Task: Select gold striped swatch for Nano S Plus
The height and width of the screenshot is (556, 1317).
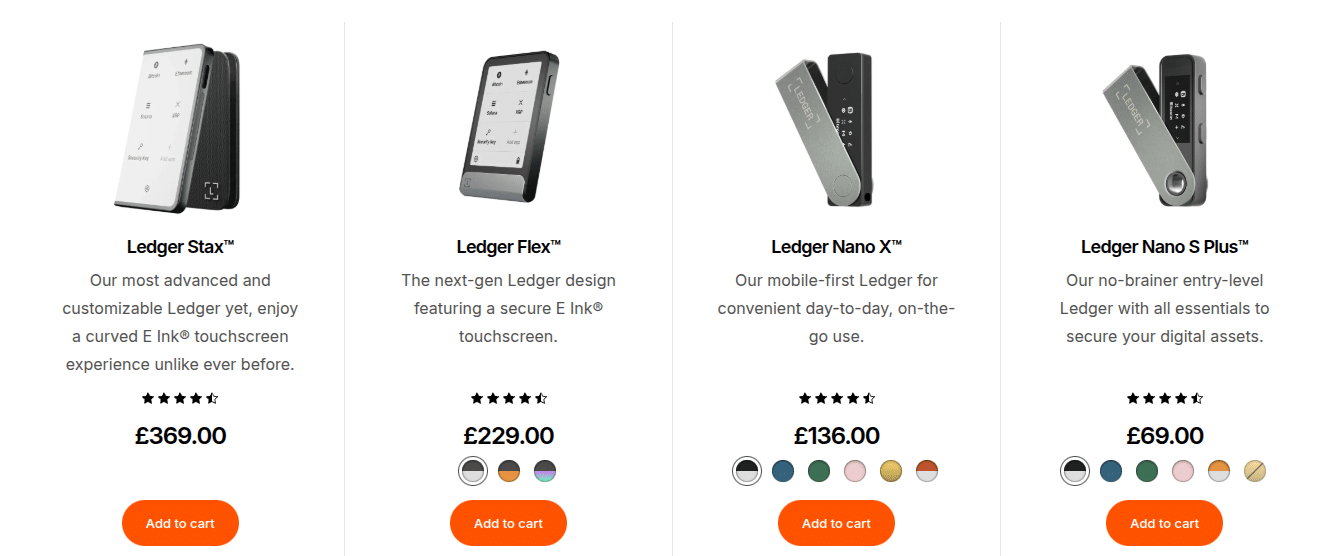Action: pos(1255,471)
